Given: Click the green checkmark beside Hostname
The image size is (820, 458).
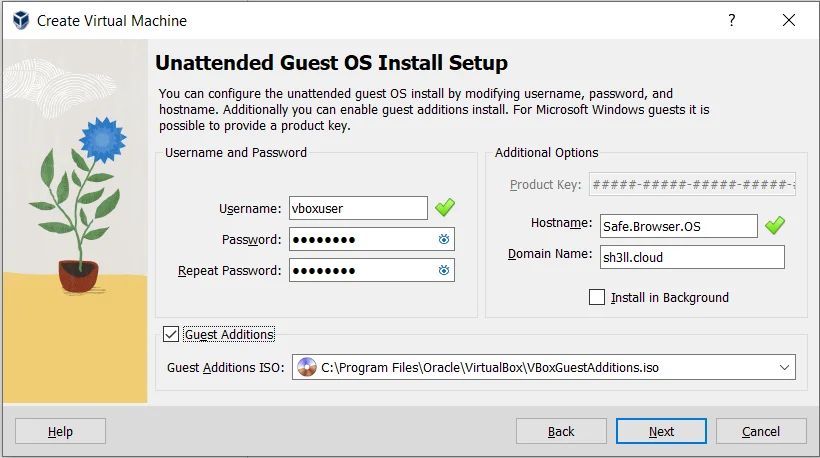Looking at the screenshot, I should click(775, 225).
